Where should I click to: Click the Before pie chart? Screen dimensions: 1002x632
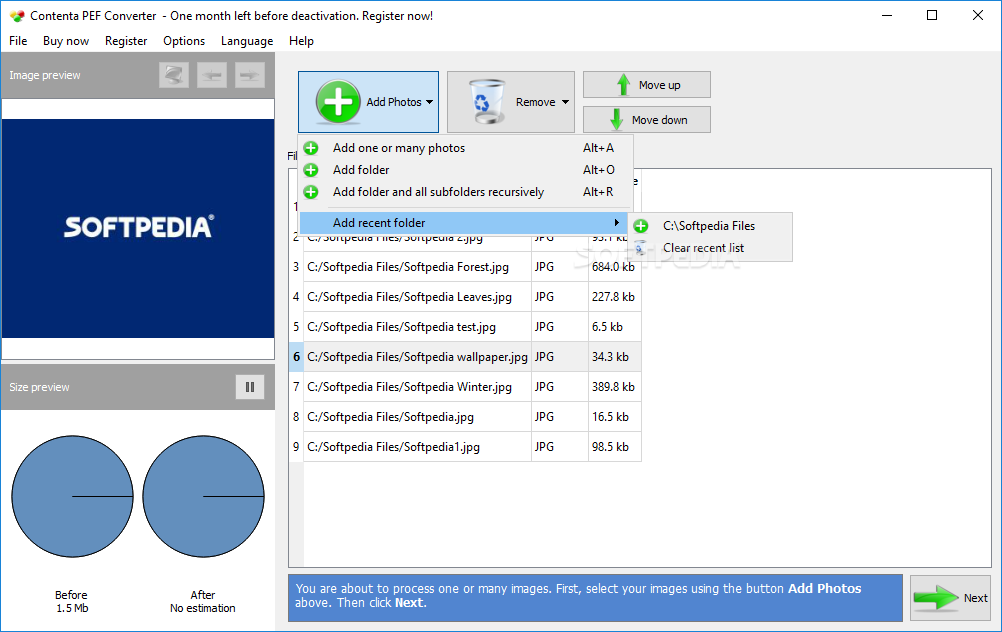click(72, 497)
